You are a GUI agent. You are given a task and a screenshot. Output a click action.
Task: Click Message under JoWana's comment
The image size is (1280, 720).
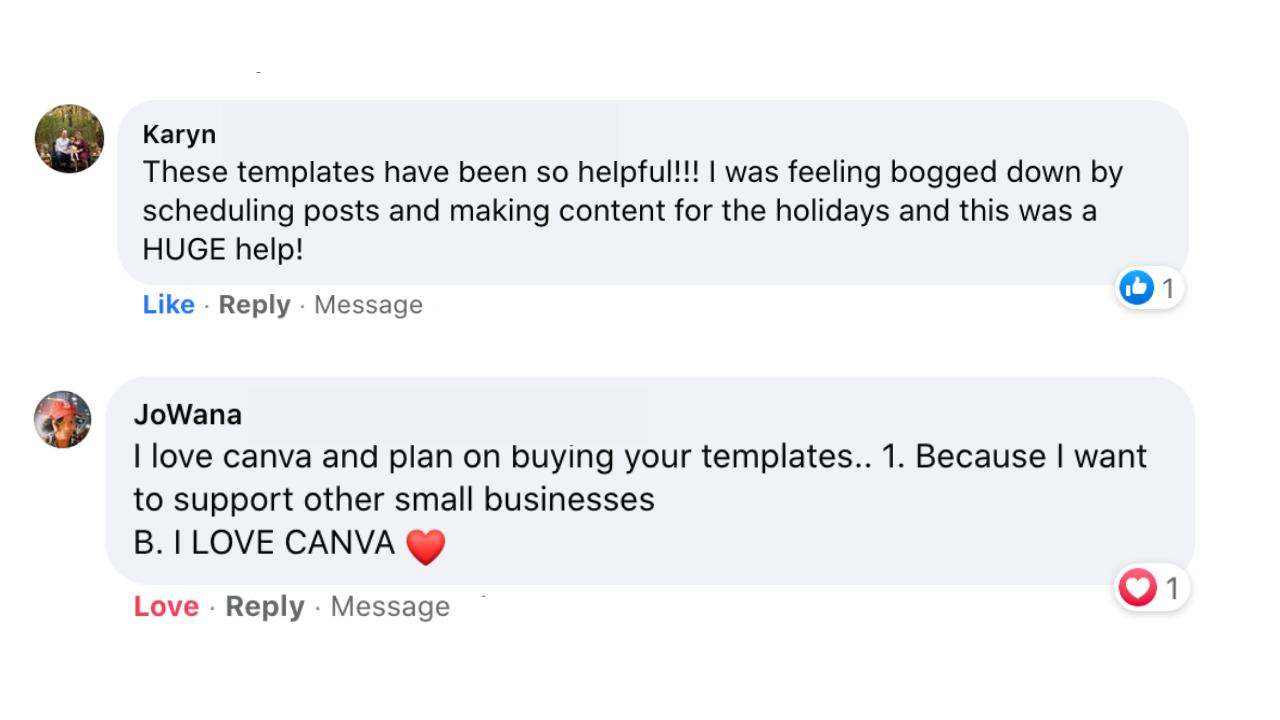pos(390,607)
